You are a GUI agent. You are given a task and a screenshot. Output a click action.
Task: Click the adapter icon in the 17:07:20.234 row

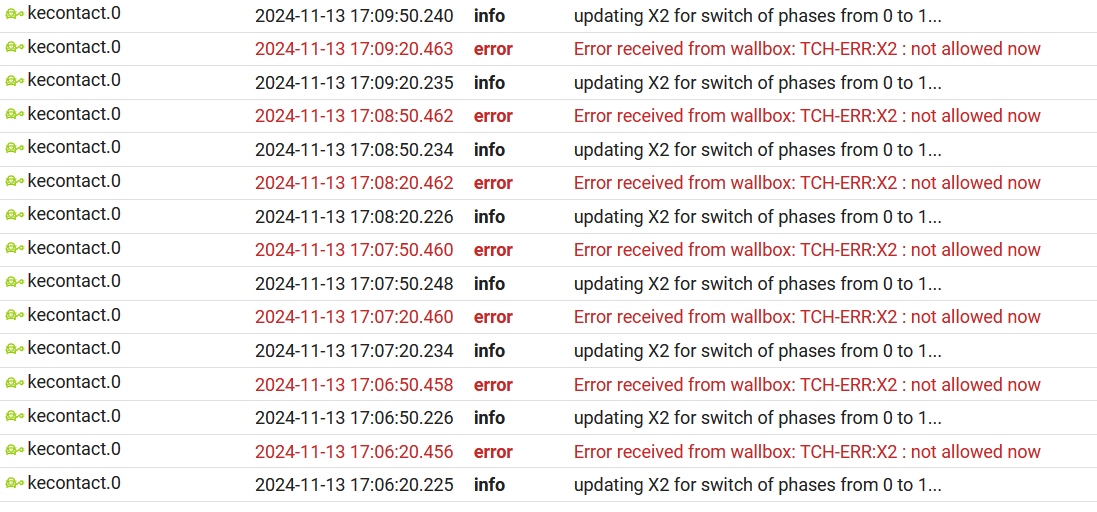coord(14,349)
